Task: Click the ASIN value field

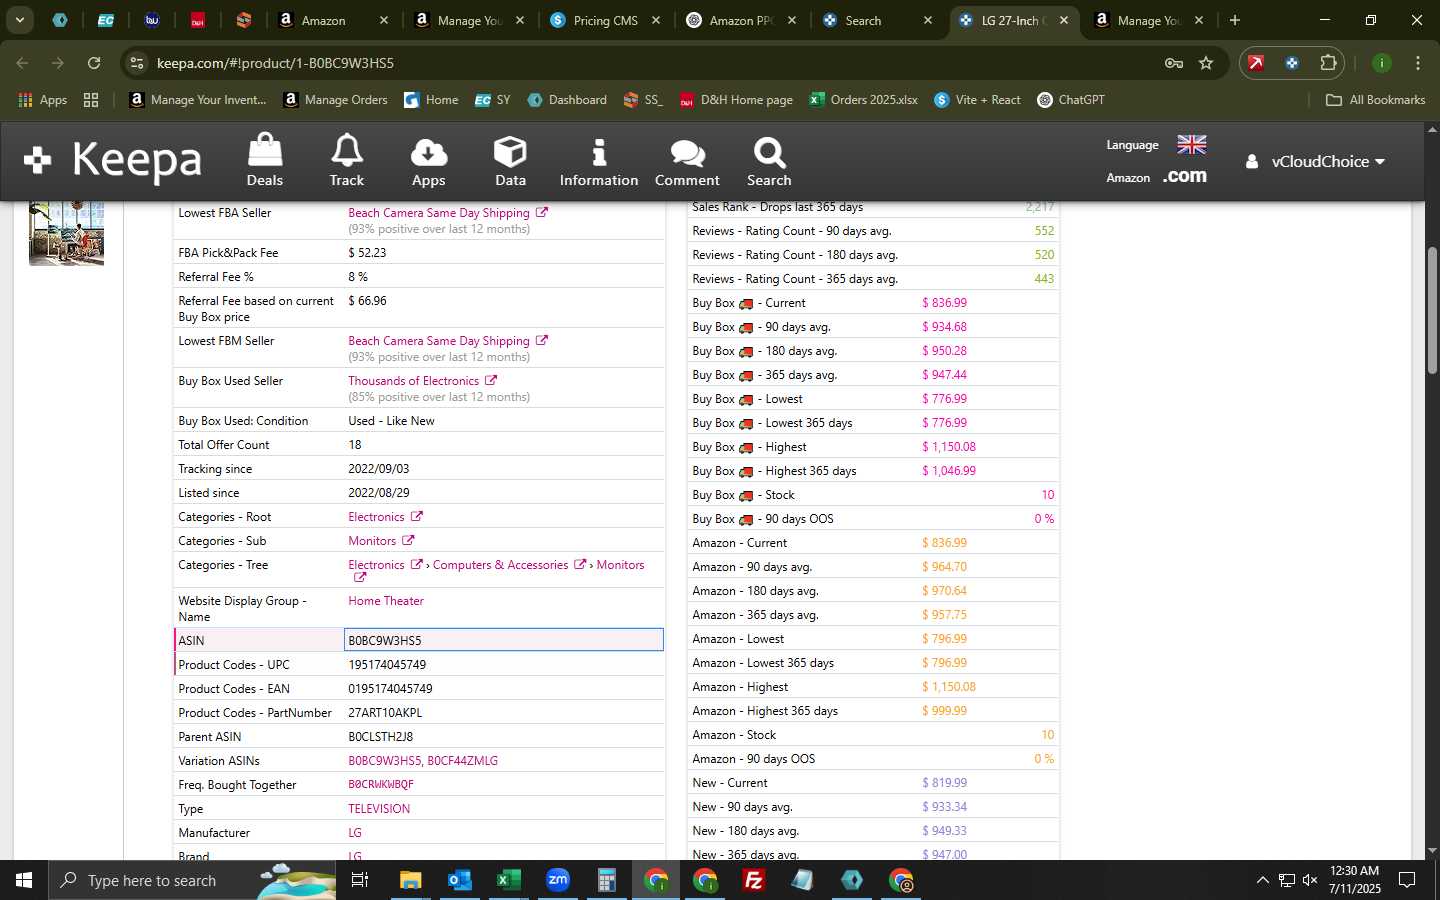Action: (504, 640)
